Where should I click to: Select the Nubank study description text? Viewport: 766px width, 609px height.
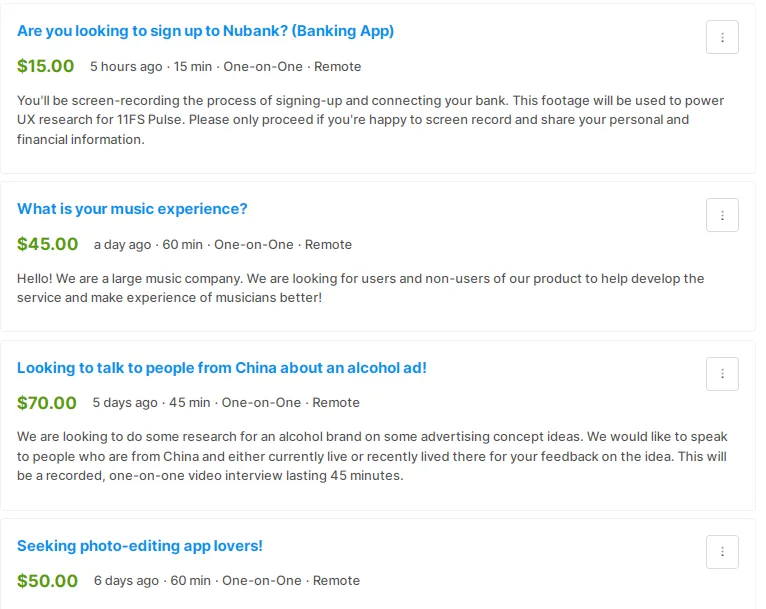[x=370, y=120]
